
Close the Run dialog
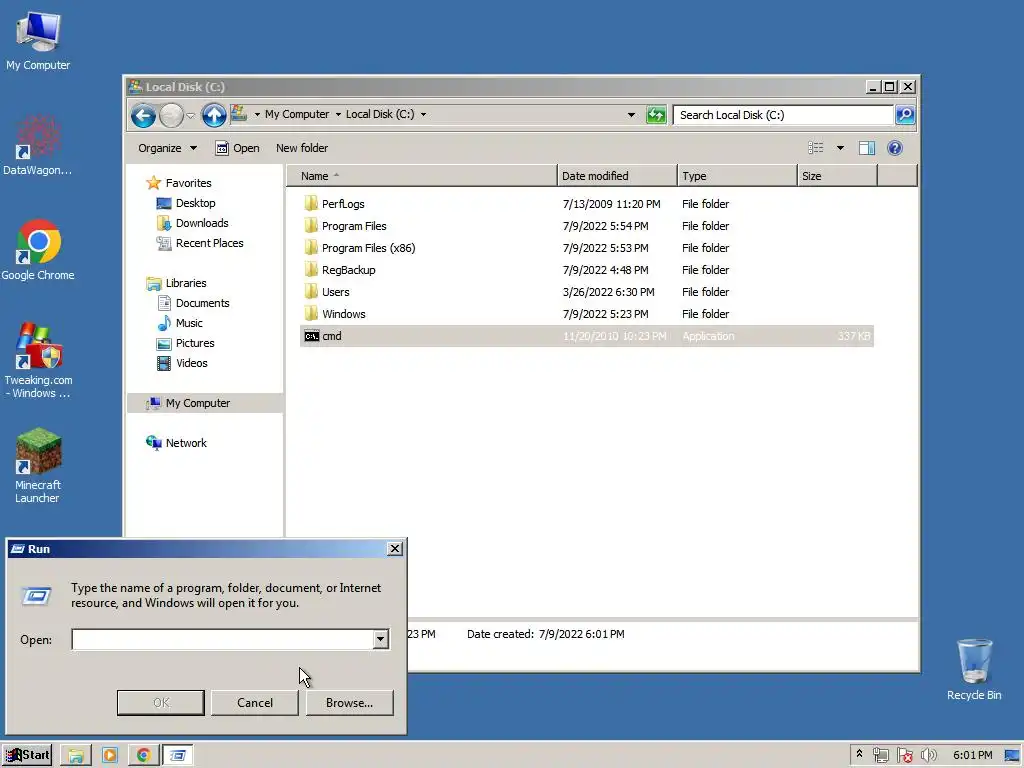point(395,549)
